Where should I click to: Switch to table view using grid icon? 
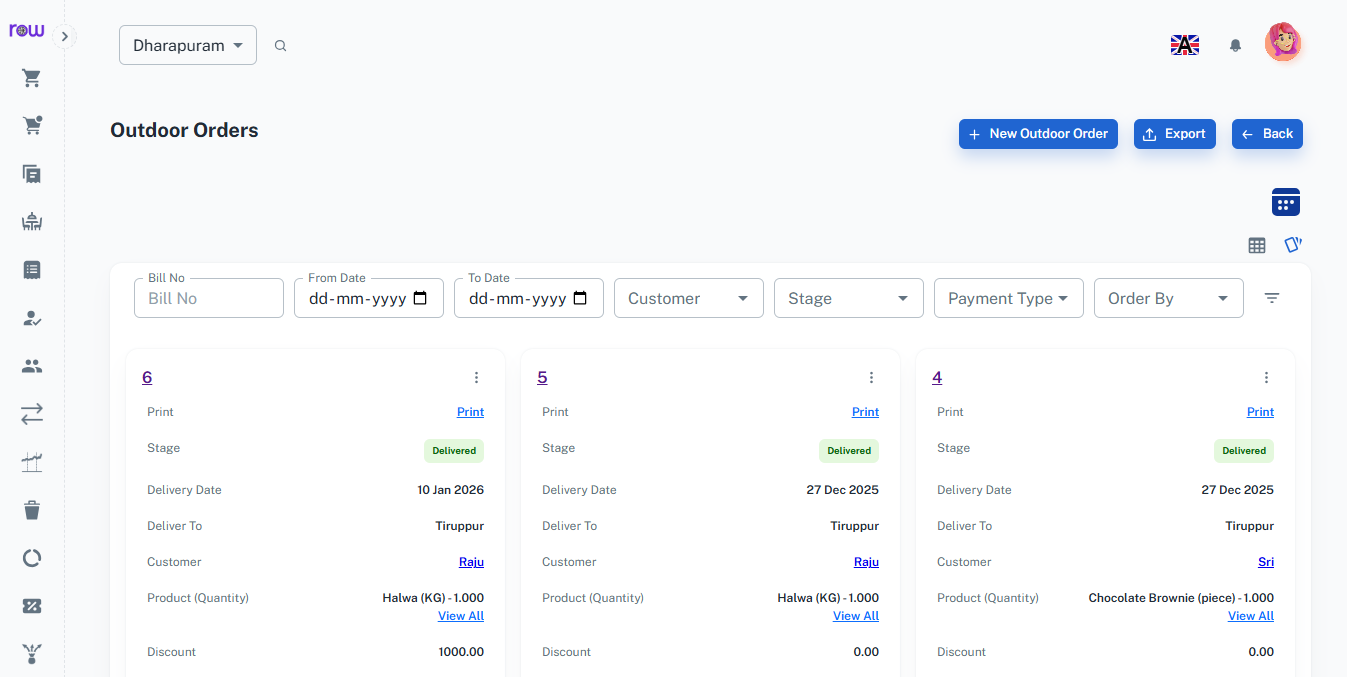(1257, 245)
